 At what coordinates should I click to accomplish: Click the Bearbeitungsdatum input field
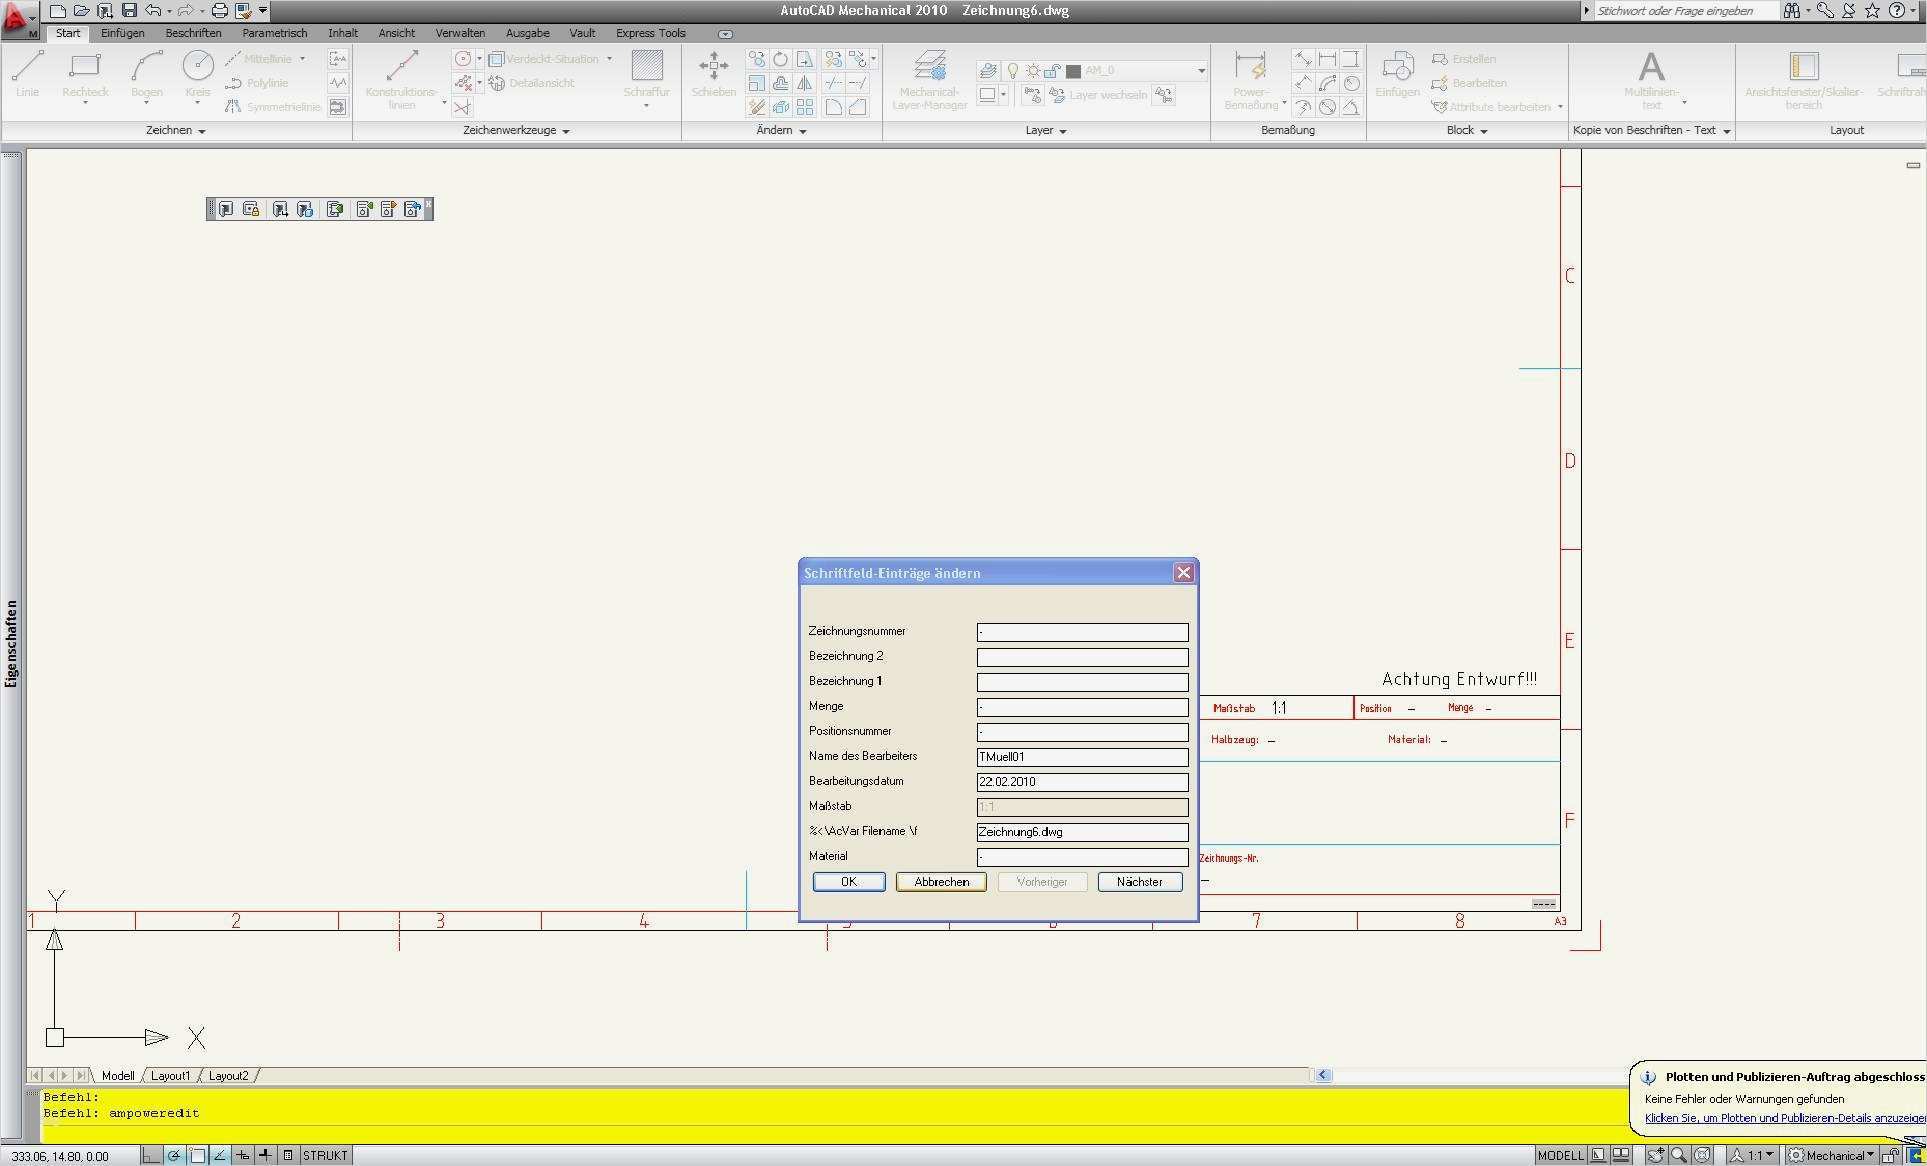click(1081, 782)
